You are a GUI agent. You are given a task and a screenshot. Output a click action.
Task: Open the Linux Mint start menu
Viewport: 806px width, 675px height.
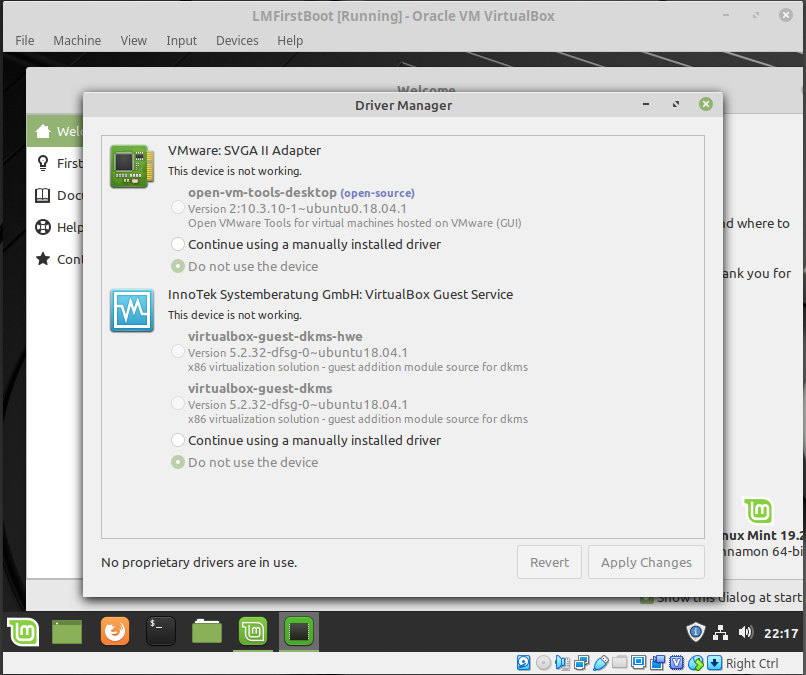pos(23,631)
